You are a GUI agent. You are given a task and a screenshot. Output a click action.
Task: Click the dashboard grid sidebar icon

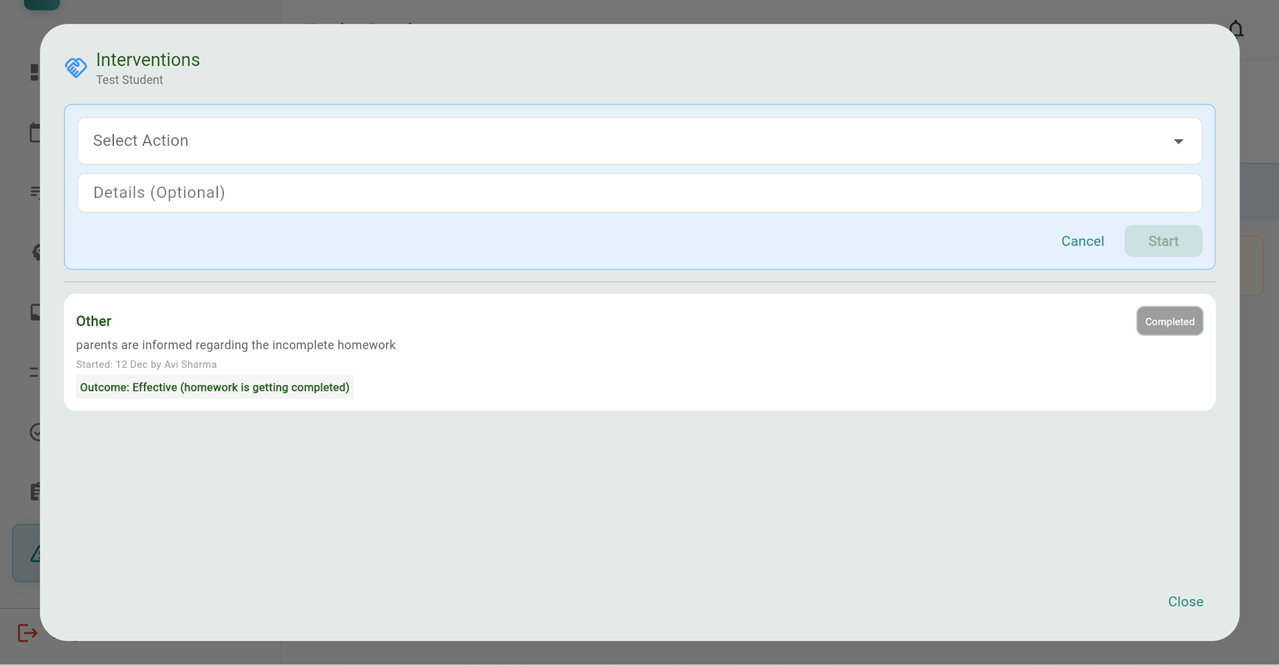click(x=35, y=72)
